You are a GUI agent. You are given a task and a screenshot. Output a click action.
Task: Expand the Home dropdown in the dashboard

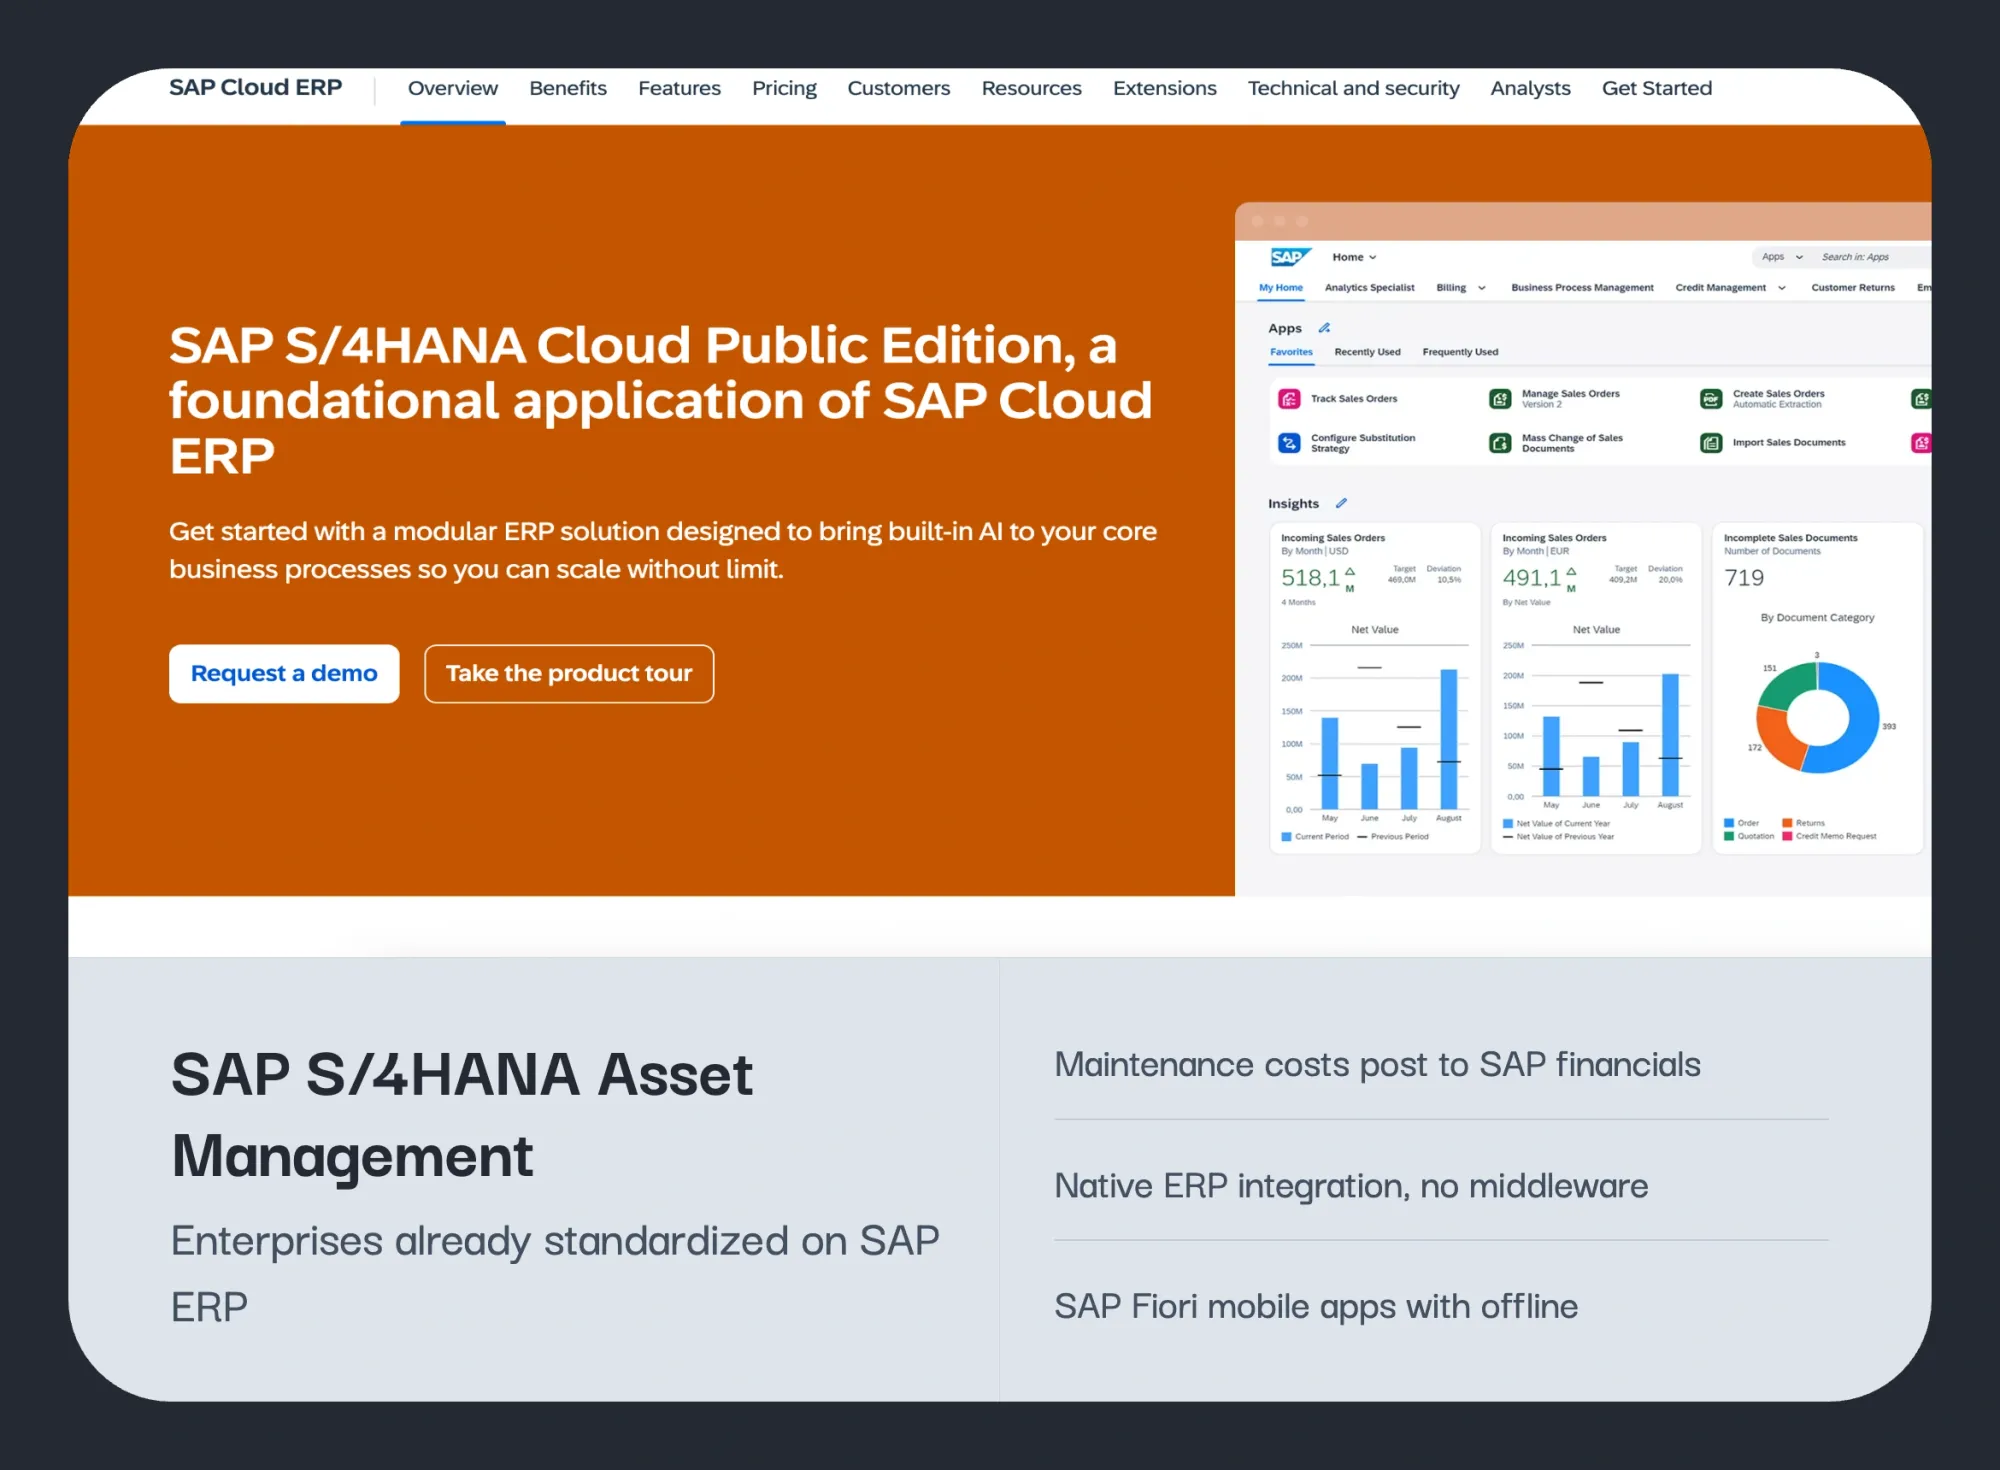pyautogui.click(x=1354, y=257)
